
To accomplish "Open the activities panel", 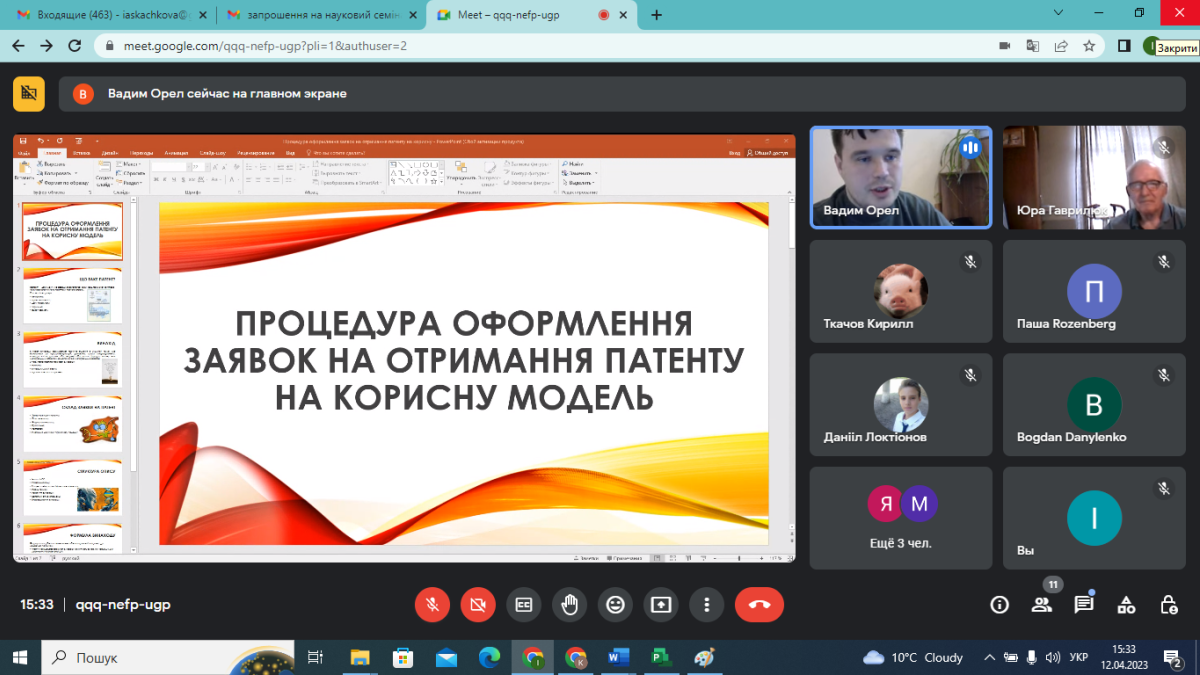I will [1126, 604].
